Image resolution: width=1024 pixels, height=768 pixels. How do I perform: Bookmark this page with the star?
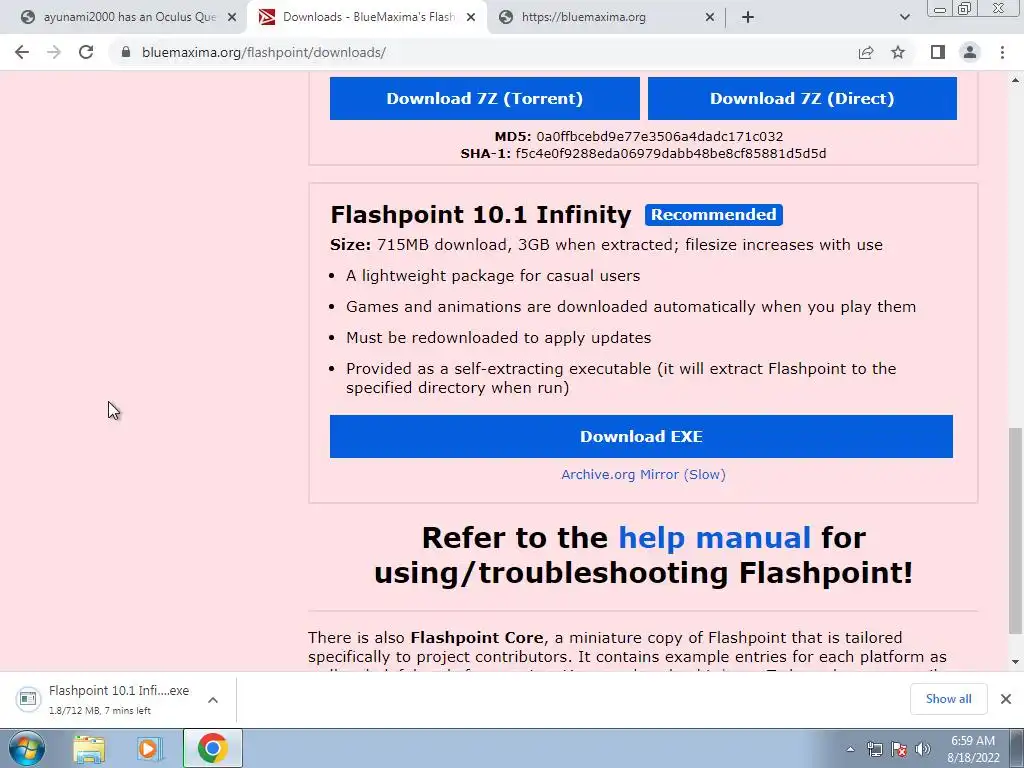coord(898,52)
